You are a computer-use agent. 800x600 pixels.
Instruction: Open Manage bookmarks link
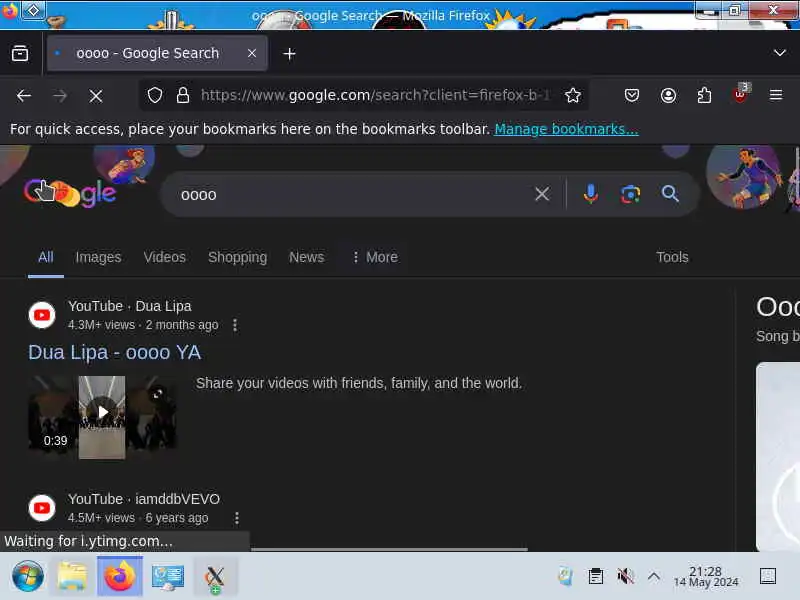pyautogui.click(x=566, y=129)
